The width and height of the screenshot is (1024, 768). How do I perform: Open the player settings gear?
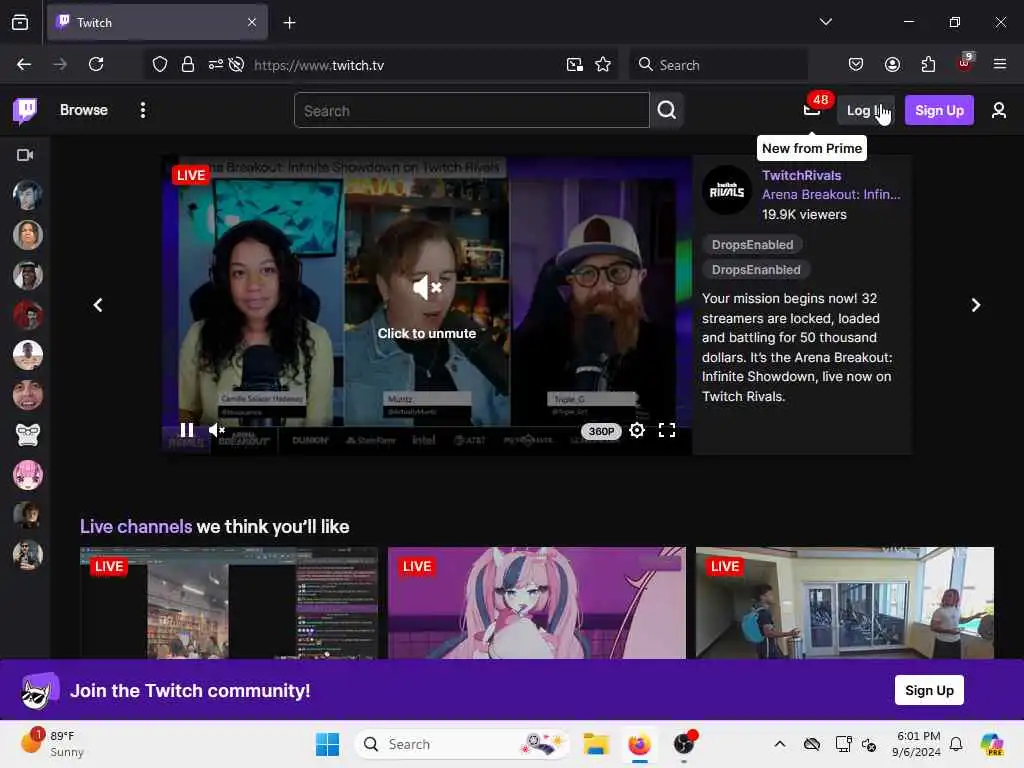click(x=637, y=430)
